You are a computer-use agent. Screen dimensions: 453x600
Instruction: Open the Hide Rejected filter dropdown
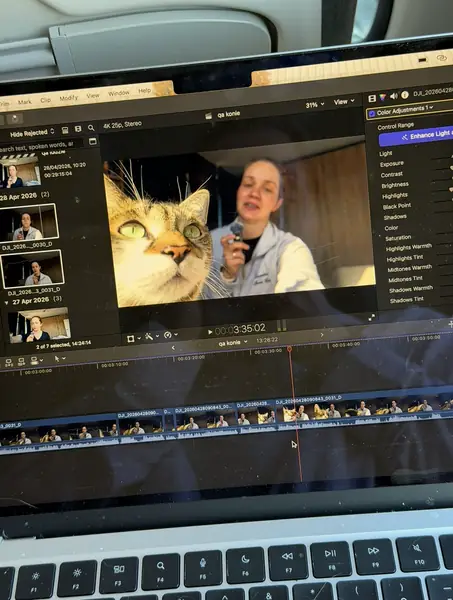(x=32, y=133)
